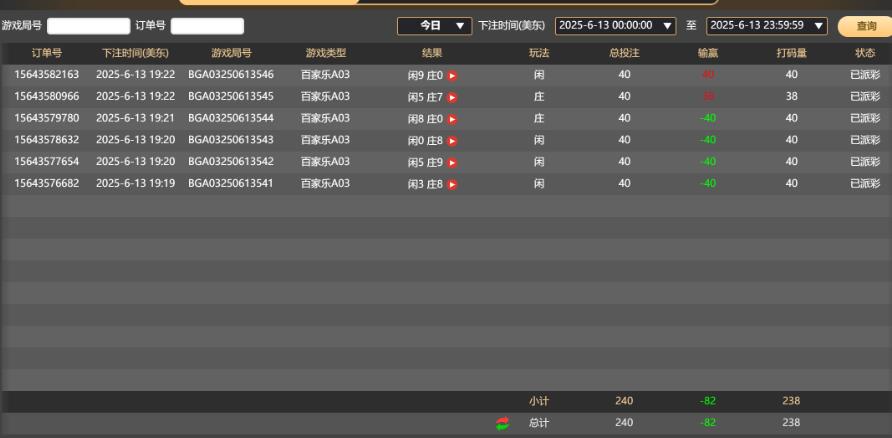This screenshot has height=438, width=892.
Task: Focus the 订单号 input field
Action: [206, 26]
